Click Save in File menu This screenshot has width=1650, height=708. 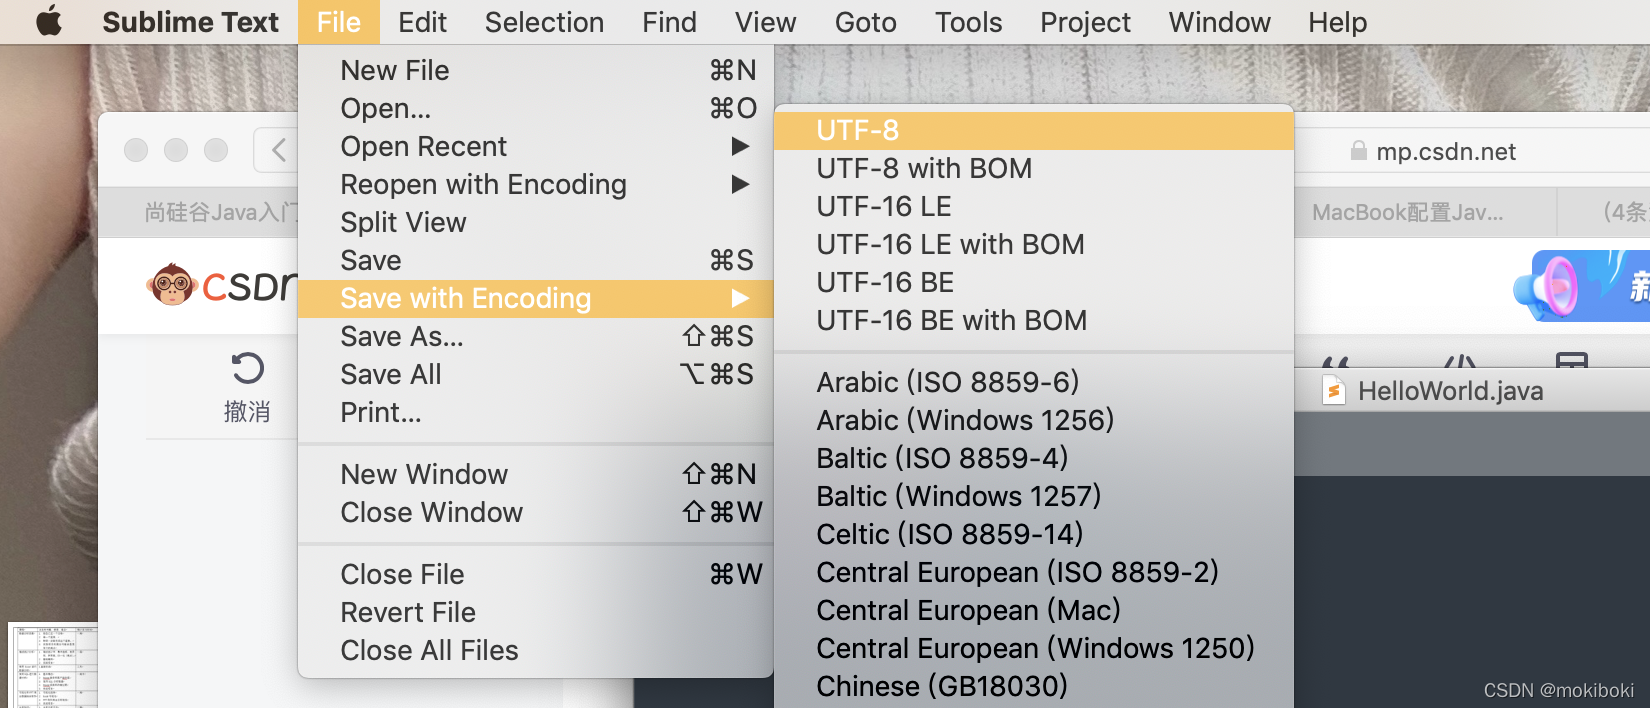(536, 260)
